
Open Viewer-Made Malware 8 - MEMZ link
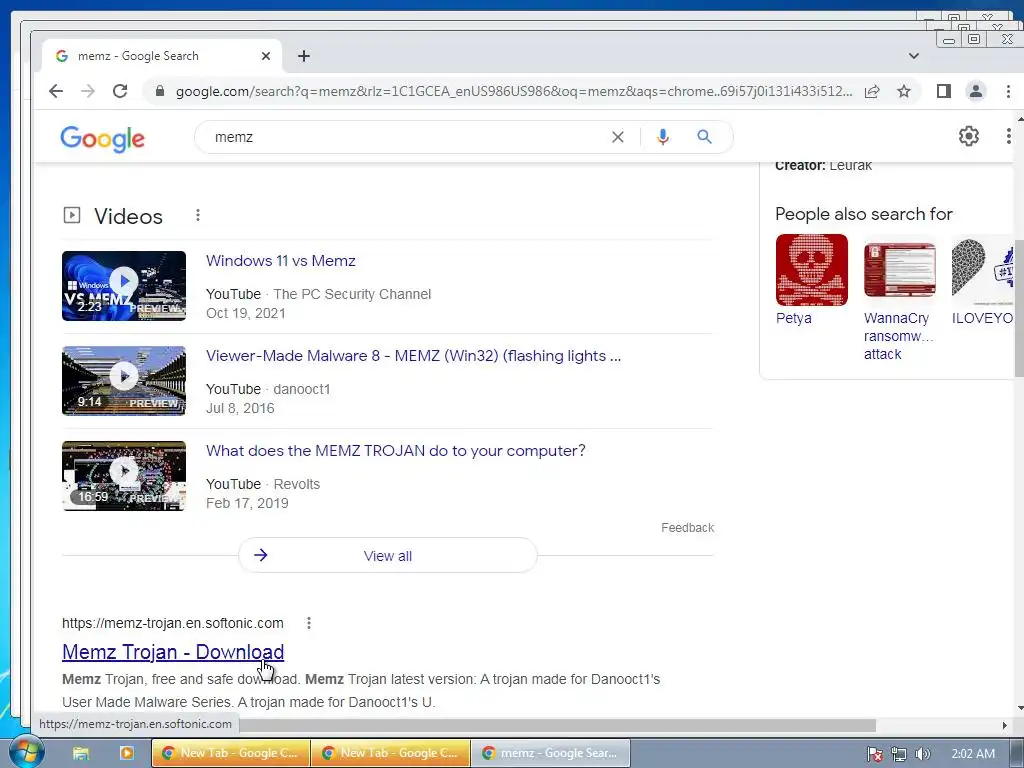point(413,356)
